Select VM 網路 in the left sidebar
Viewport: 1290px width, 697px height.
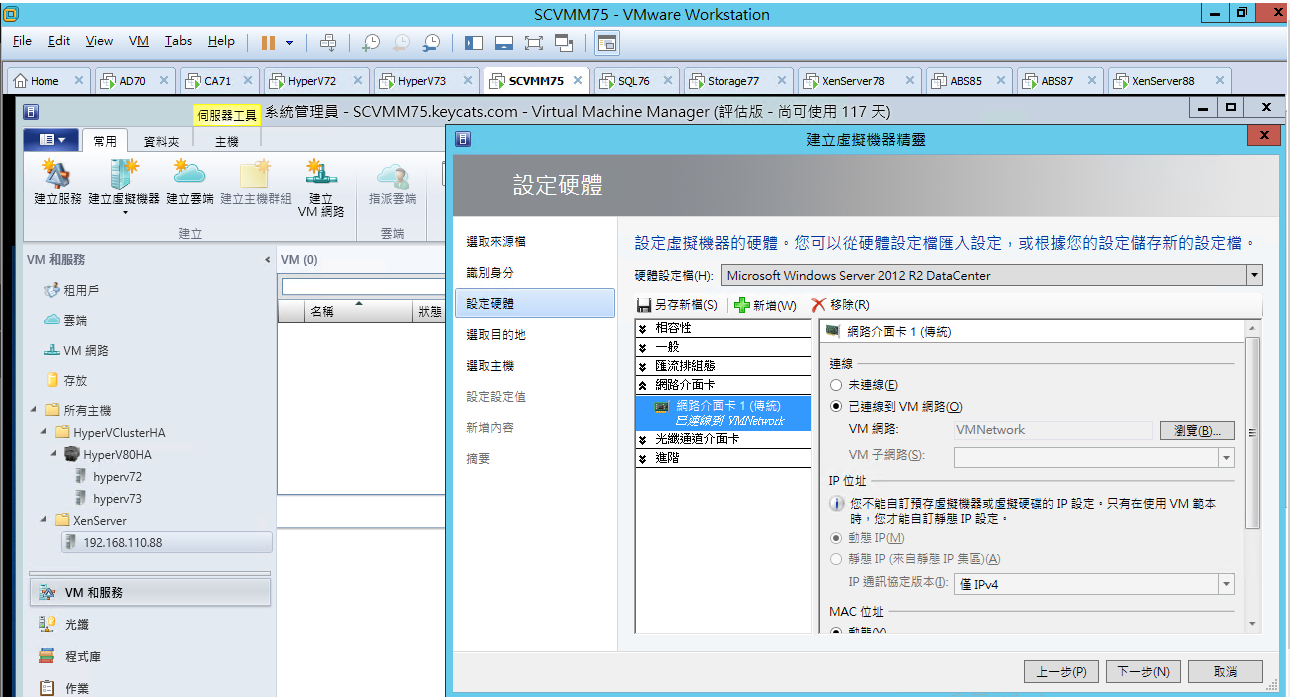(85, 351)
